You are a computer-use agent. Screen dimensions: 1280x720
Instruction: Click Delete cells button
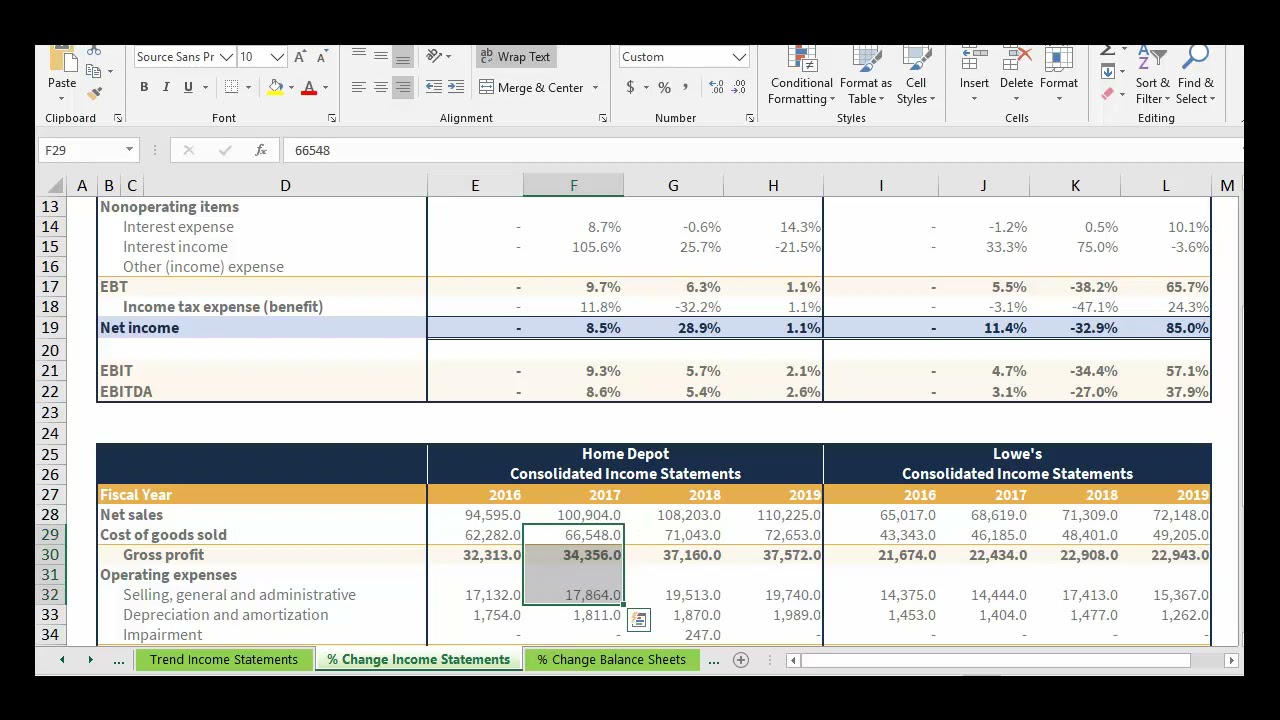1016,76
